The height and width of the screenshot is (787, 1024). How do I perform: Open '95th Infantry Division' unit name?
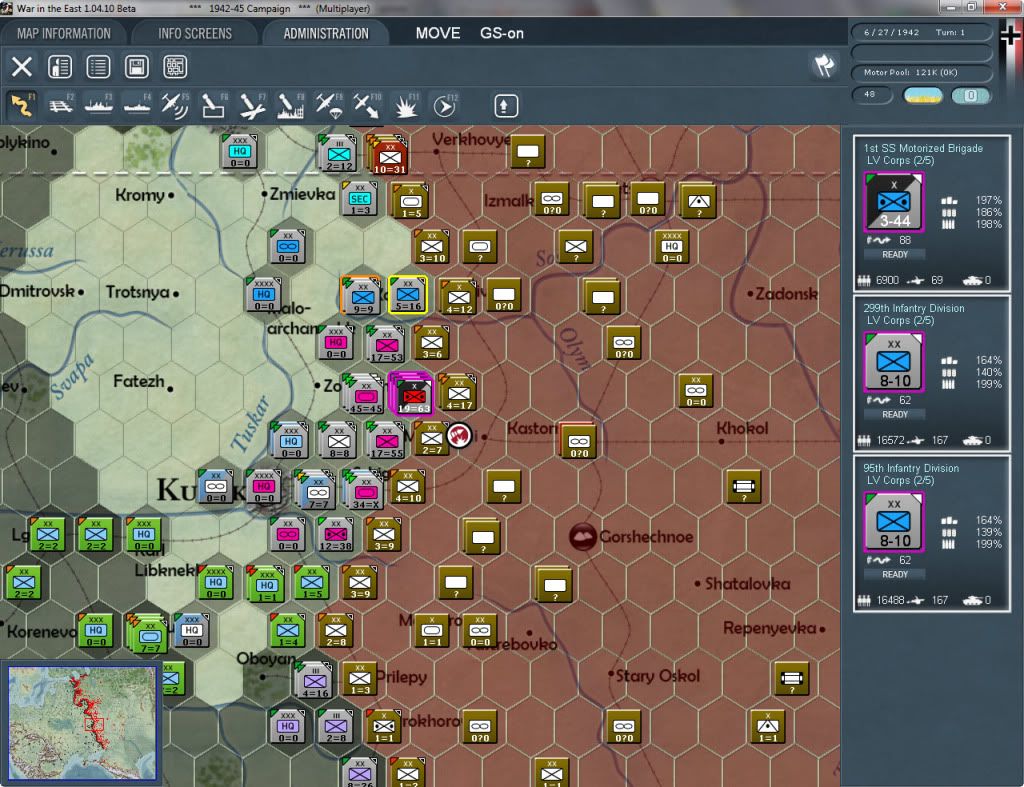point(911,468)
